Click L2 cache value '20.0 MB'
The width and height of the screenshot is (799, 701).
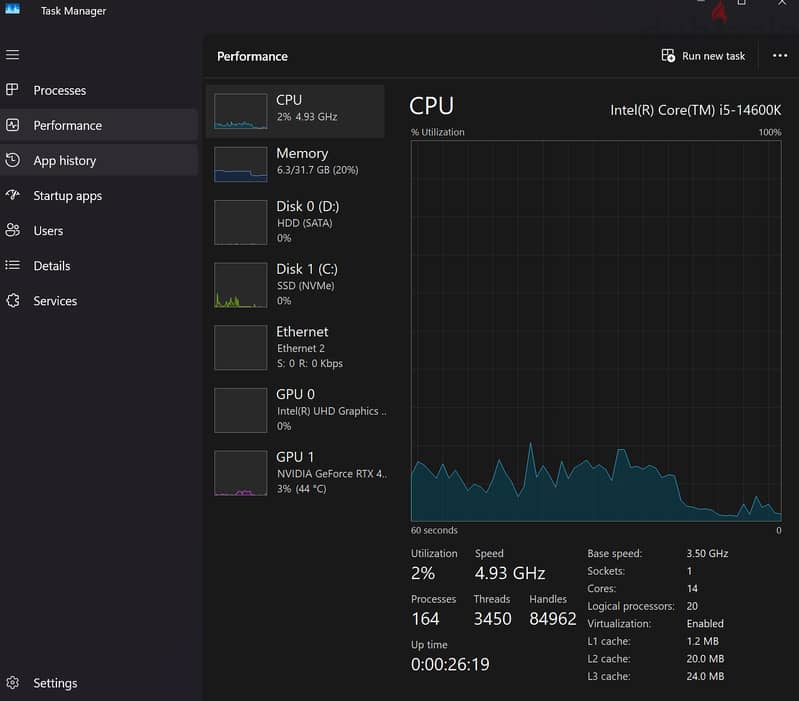coord(705,659)
